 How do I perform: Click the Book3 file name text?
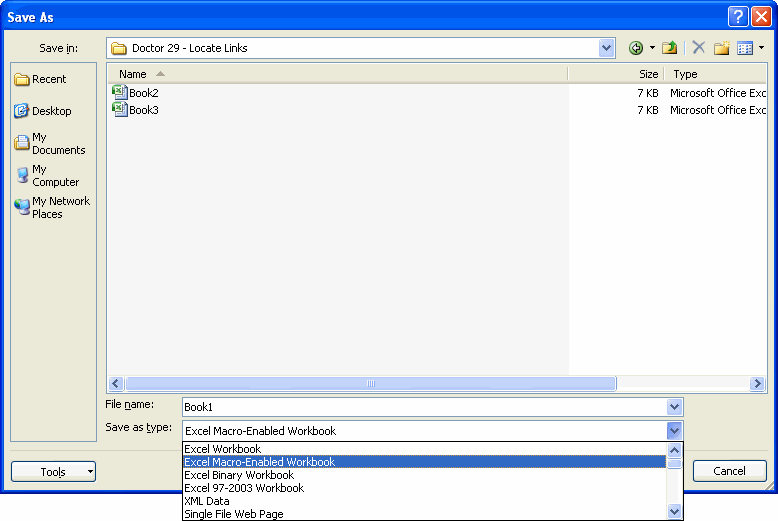click(x=144, y=110)
